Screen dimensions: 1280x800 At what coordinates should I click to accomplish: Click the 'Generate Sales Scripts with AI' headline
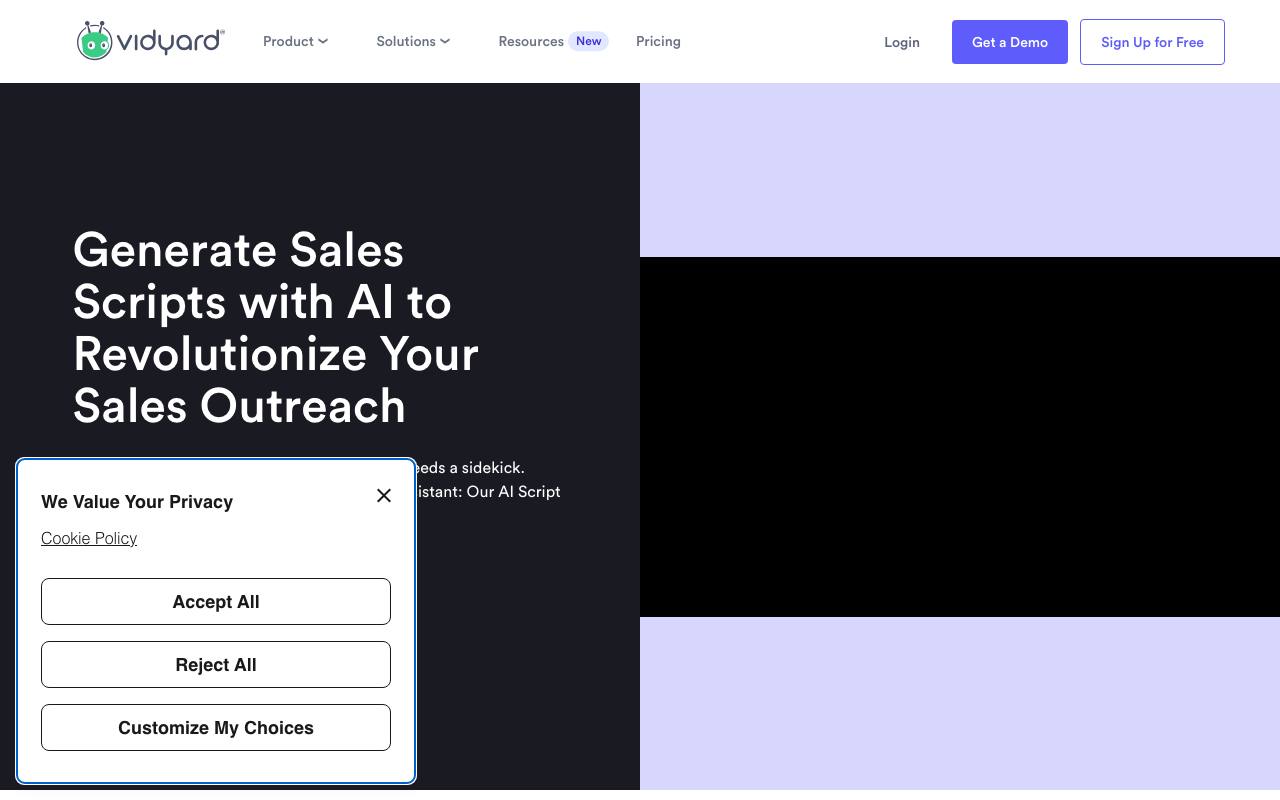pyautogui.click(x=276, y=328)
